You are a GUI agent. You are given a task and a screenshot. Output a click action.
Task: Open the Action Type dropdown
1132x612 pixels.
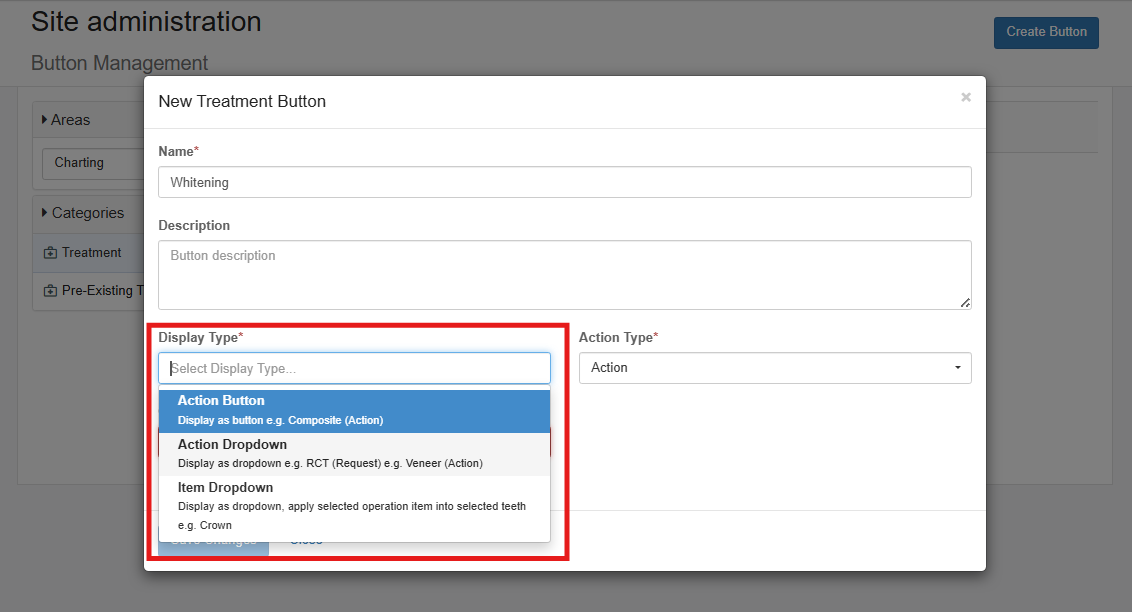coord(775,368)
